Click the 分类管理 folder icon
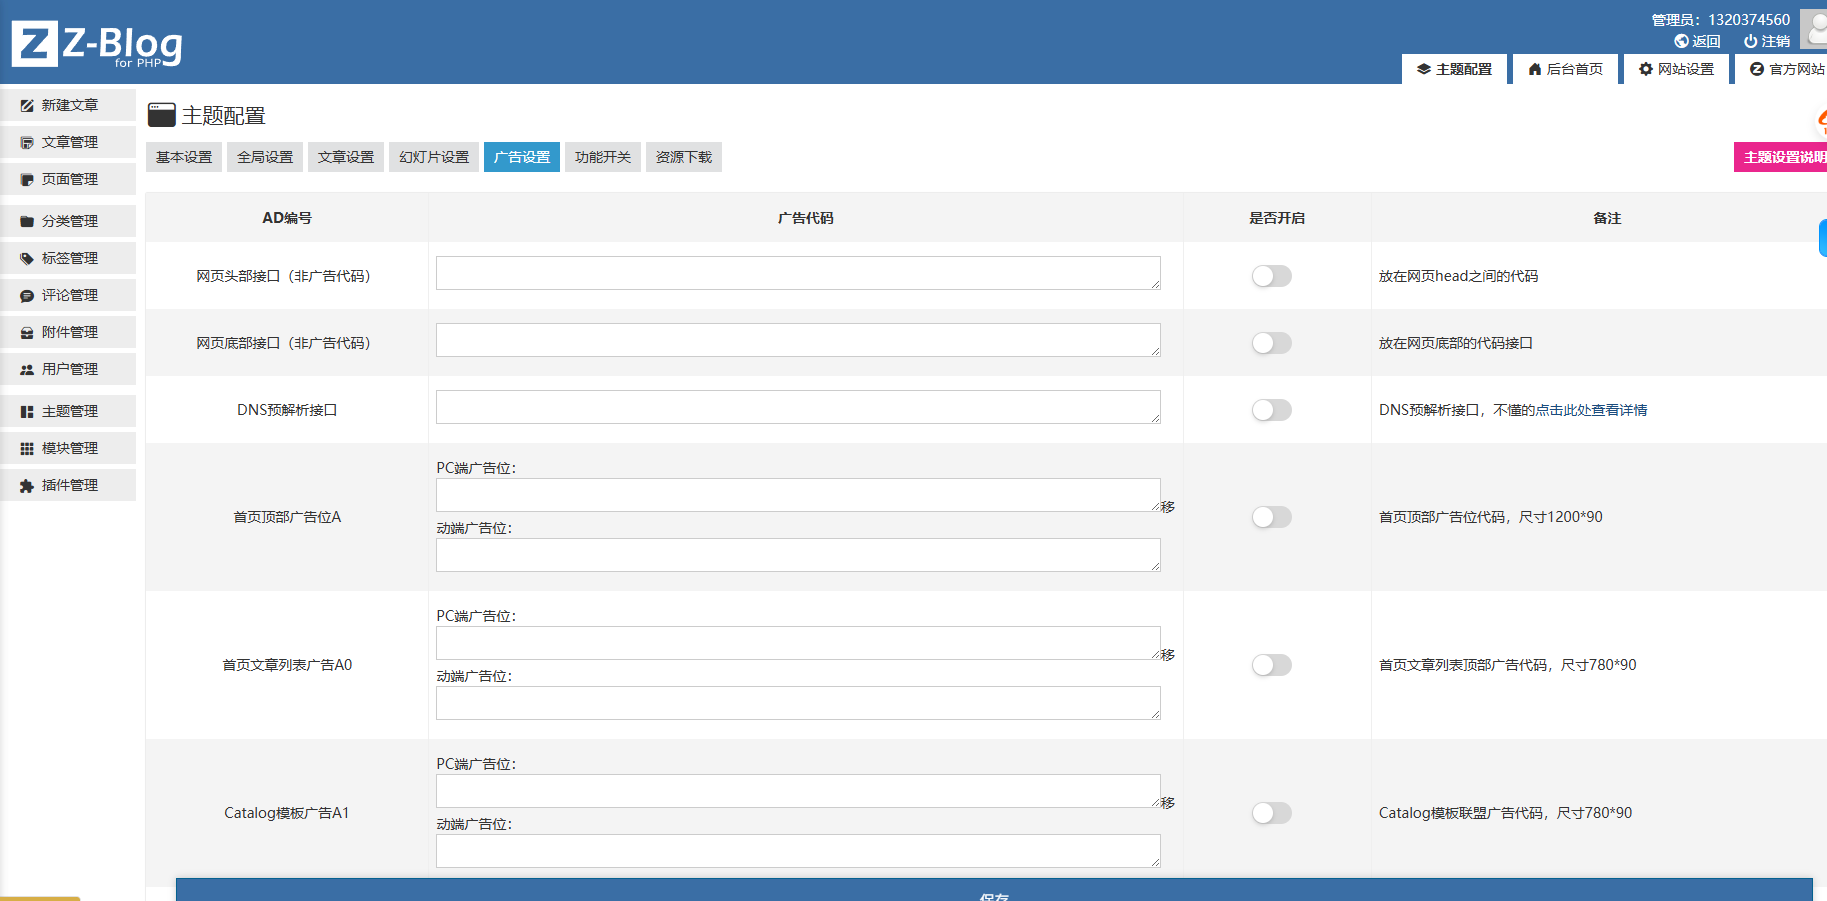Viewport: 1827px width, 901px height. (x=27, y=221)
